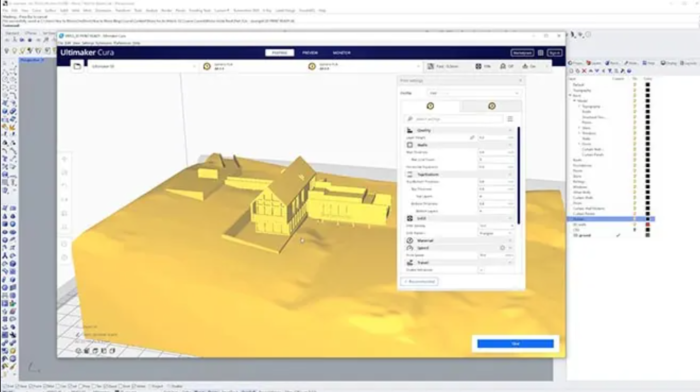This screenshot has width=700, height=392.
Task: Select Cura Move tool in left toolbar
Action: (x=64, y=159)
